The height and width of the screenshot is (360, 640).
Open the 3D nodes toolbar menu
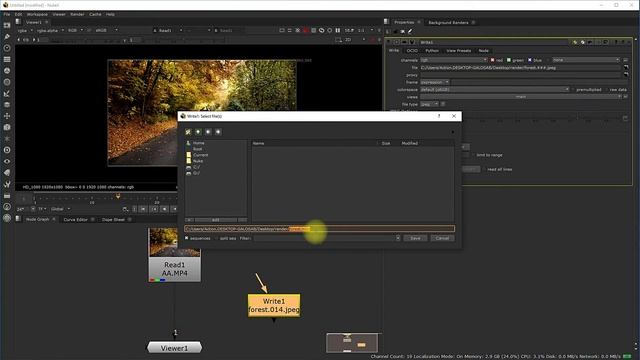point(7,127)
